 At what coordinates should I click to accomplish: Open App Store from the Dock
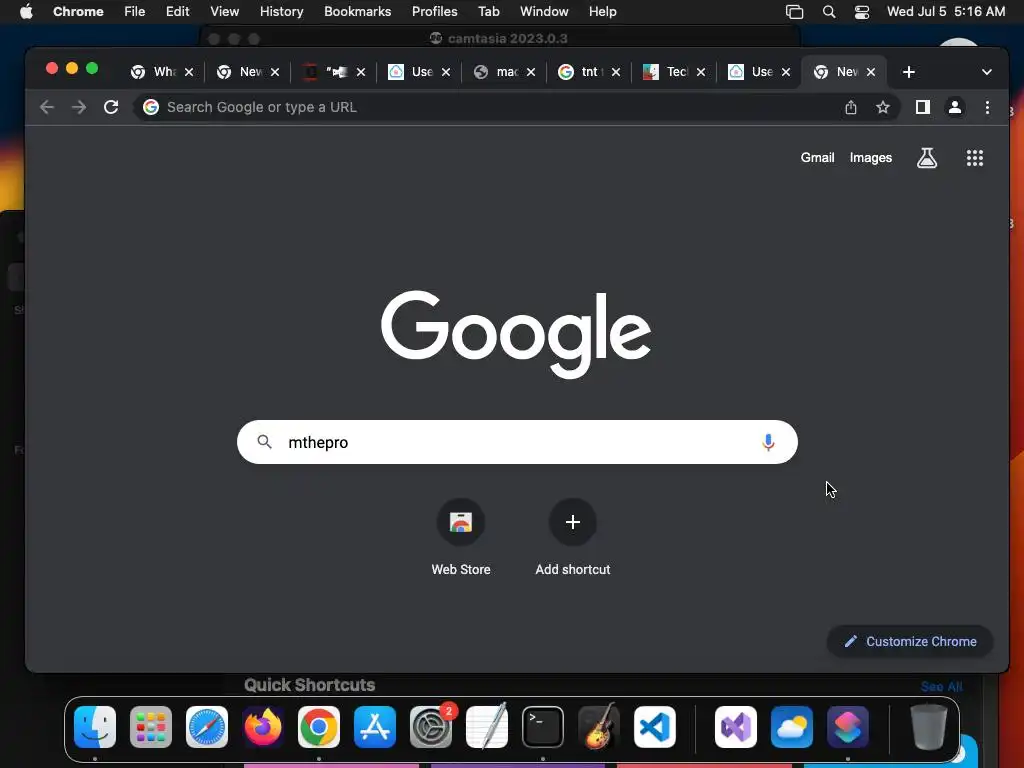[x=375, y=727]
